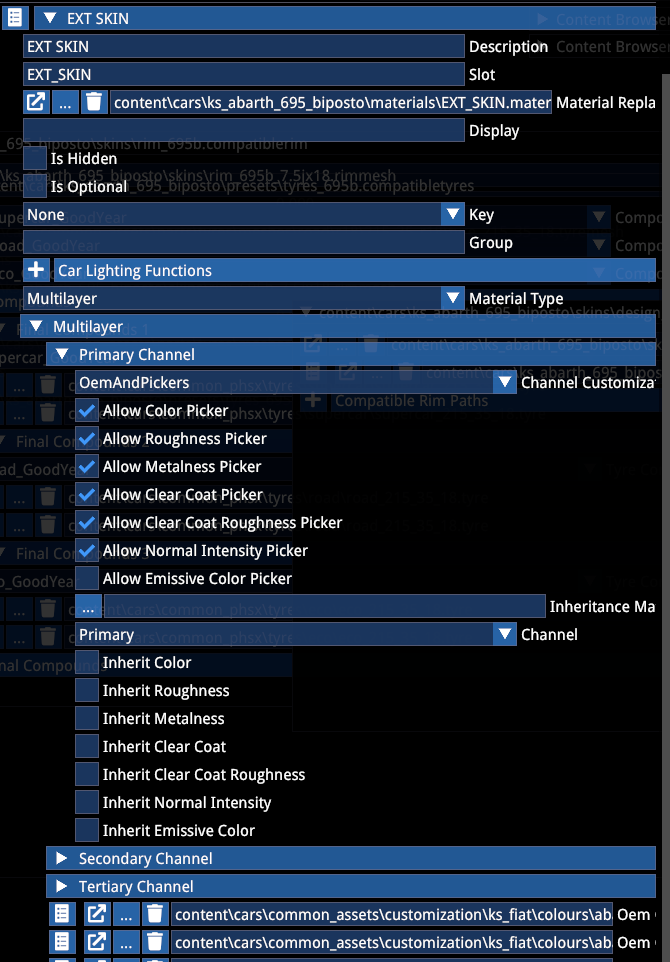Uncheck Allow Metalness Picker

[87, 467]
